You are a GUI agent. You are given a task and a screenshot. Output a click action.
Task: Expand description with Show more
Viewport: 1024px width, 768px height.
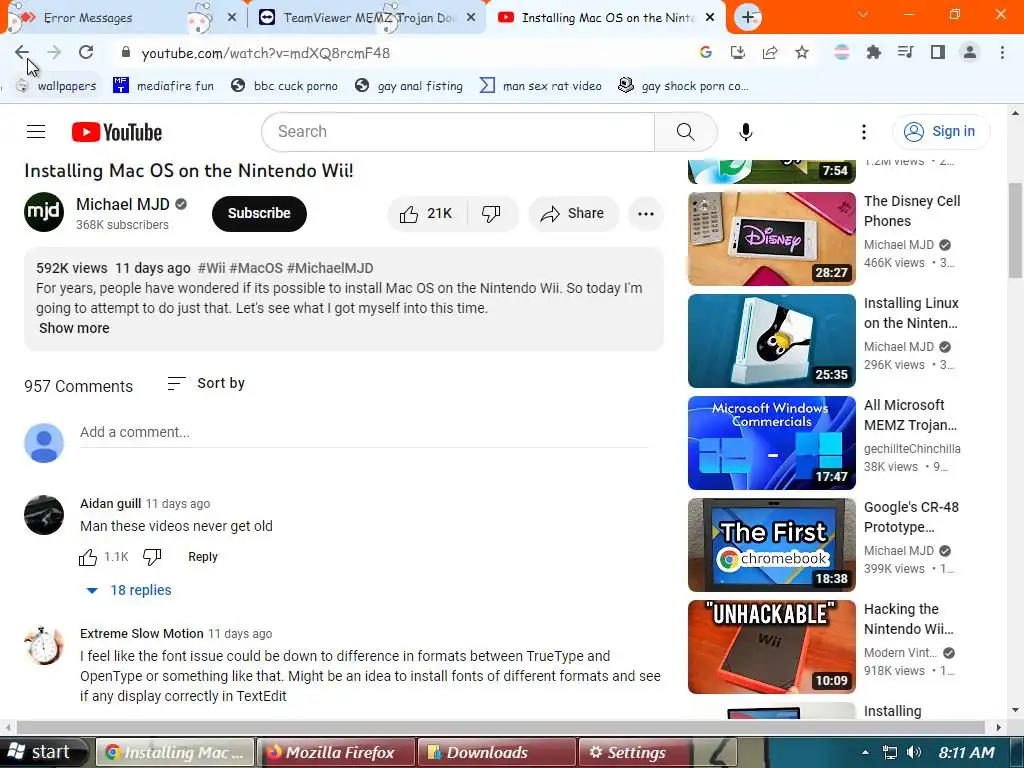click(74, 328)
